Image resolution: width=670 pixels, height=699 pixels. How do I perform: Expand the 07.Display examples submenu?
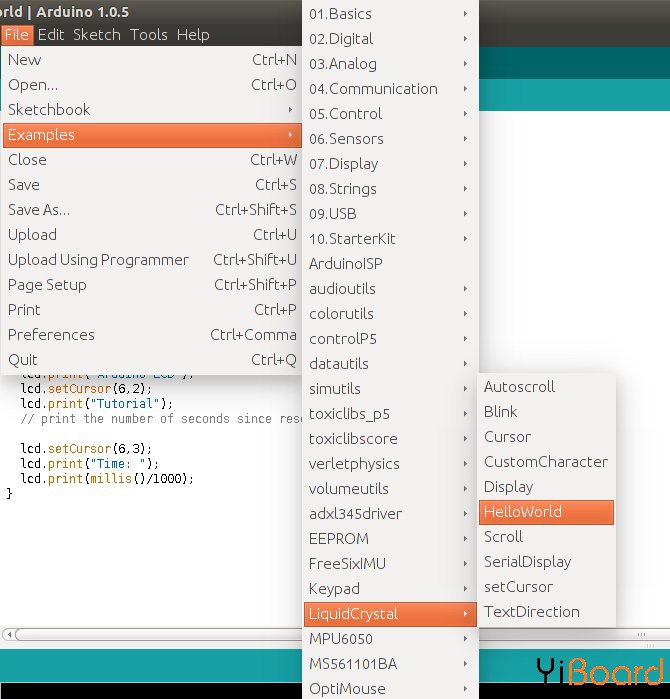coord(390,164)
